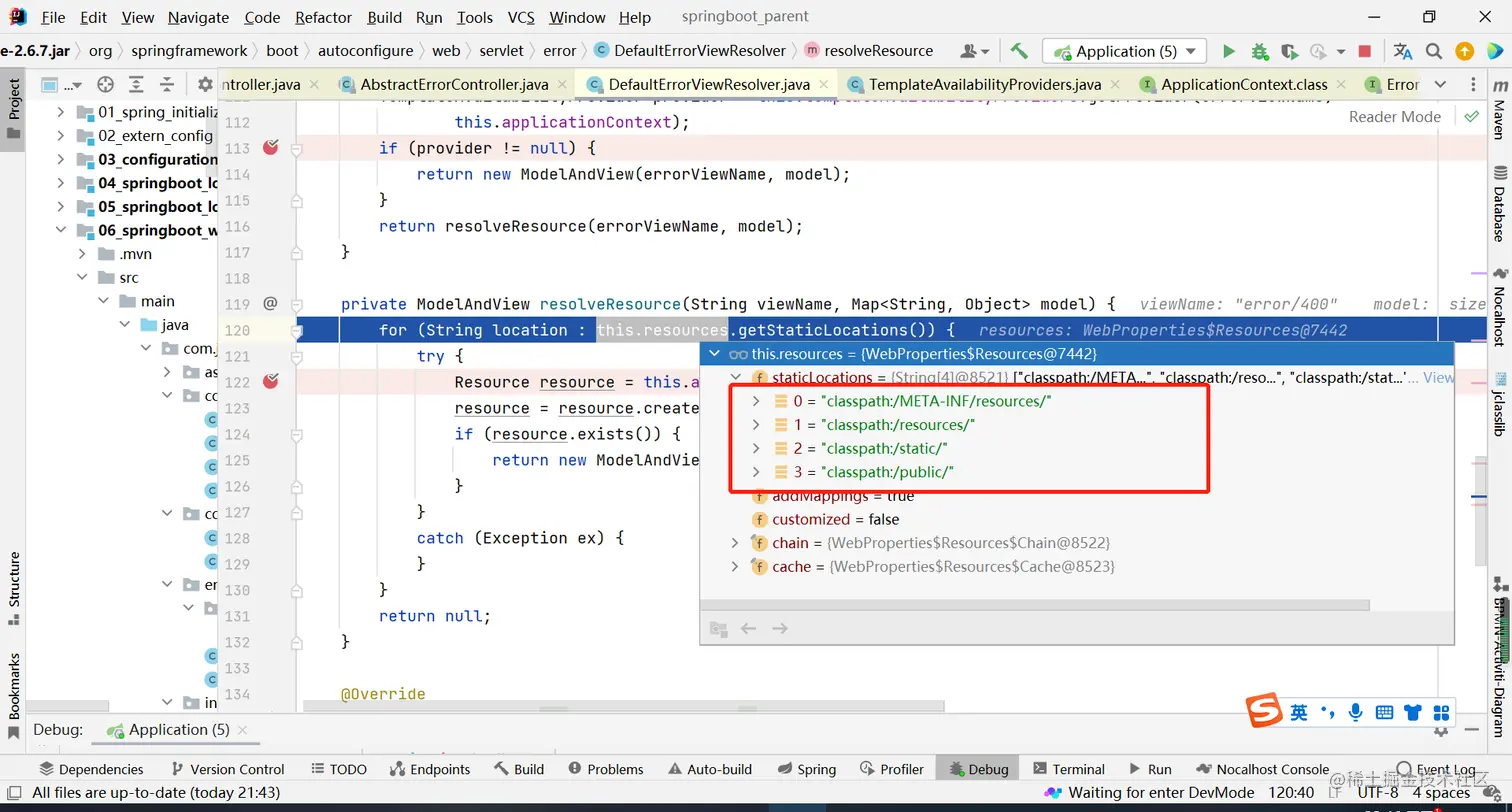Open the Database tool window
This screenshot has height=812, width=1512.
pos(1499,205)
